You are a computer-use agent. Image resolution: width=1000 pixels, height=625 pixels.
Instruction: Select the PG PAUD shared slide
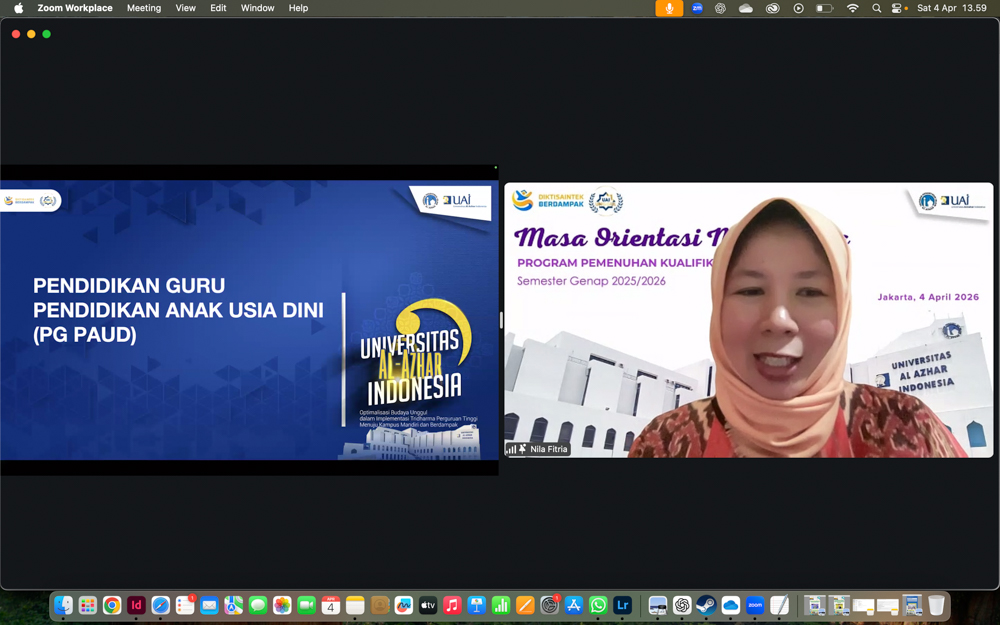[x=248, y=320]
